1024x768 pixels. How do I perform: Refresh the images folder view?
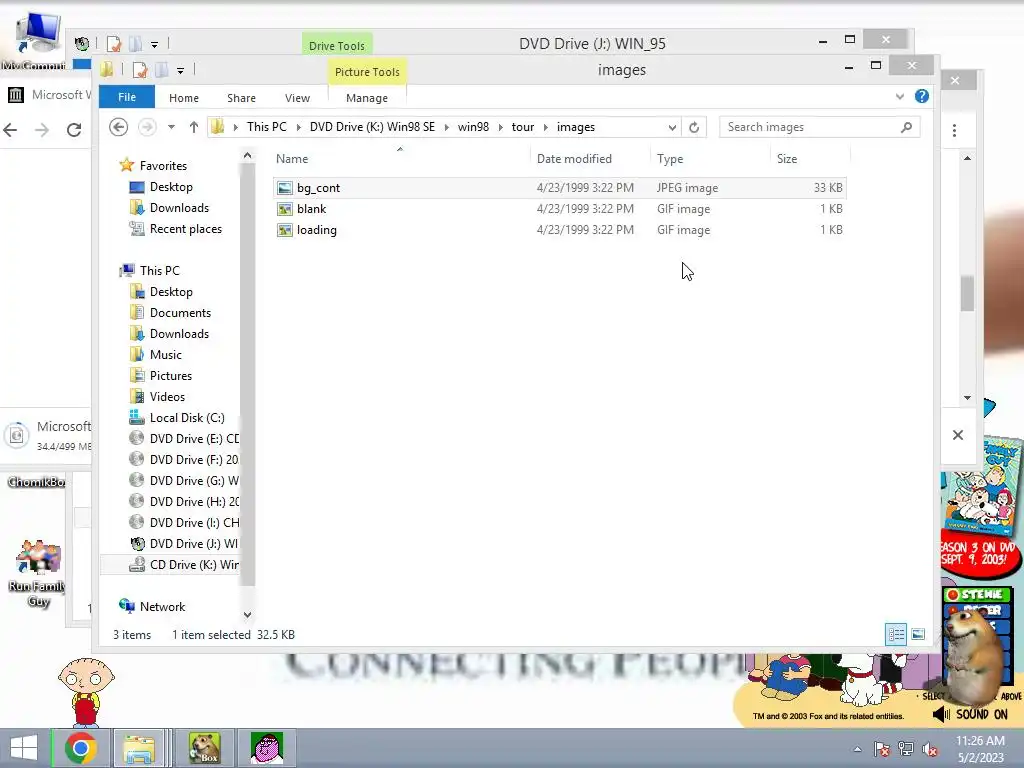(694, 127)
